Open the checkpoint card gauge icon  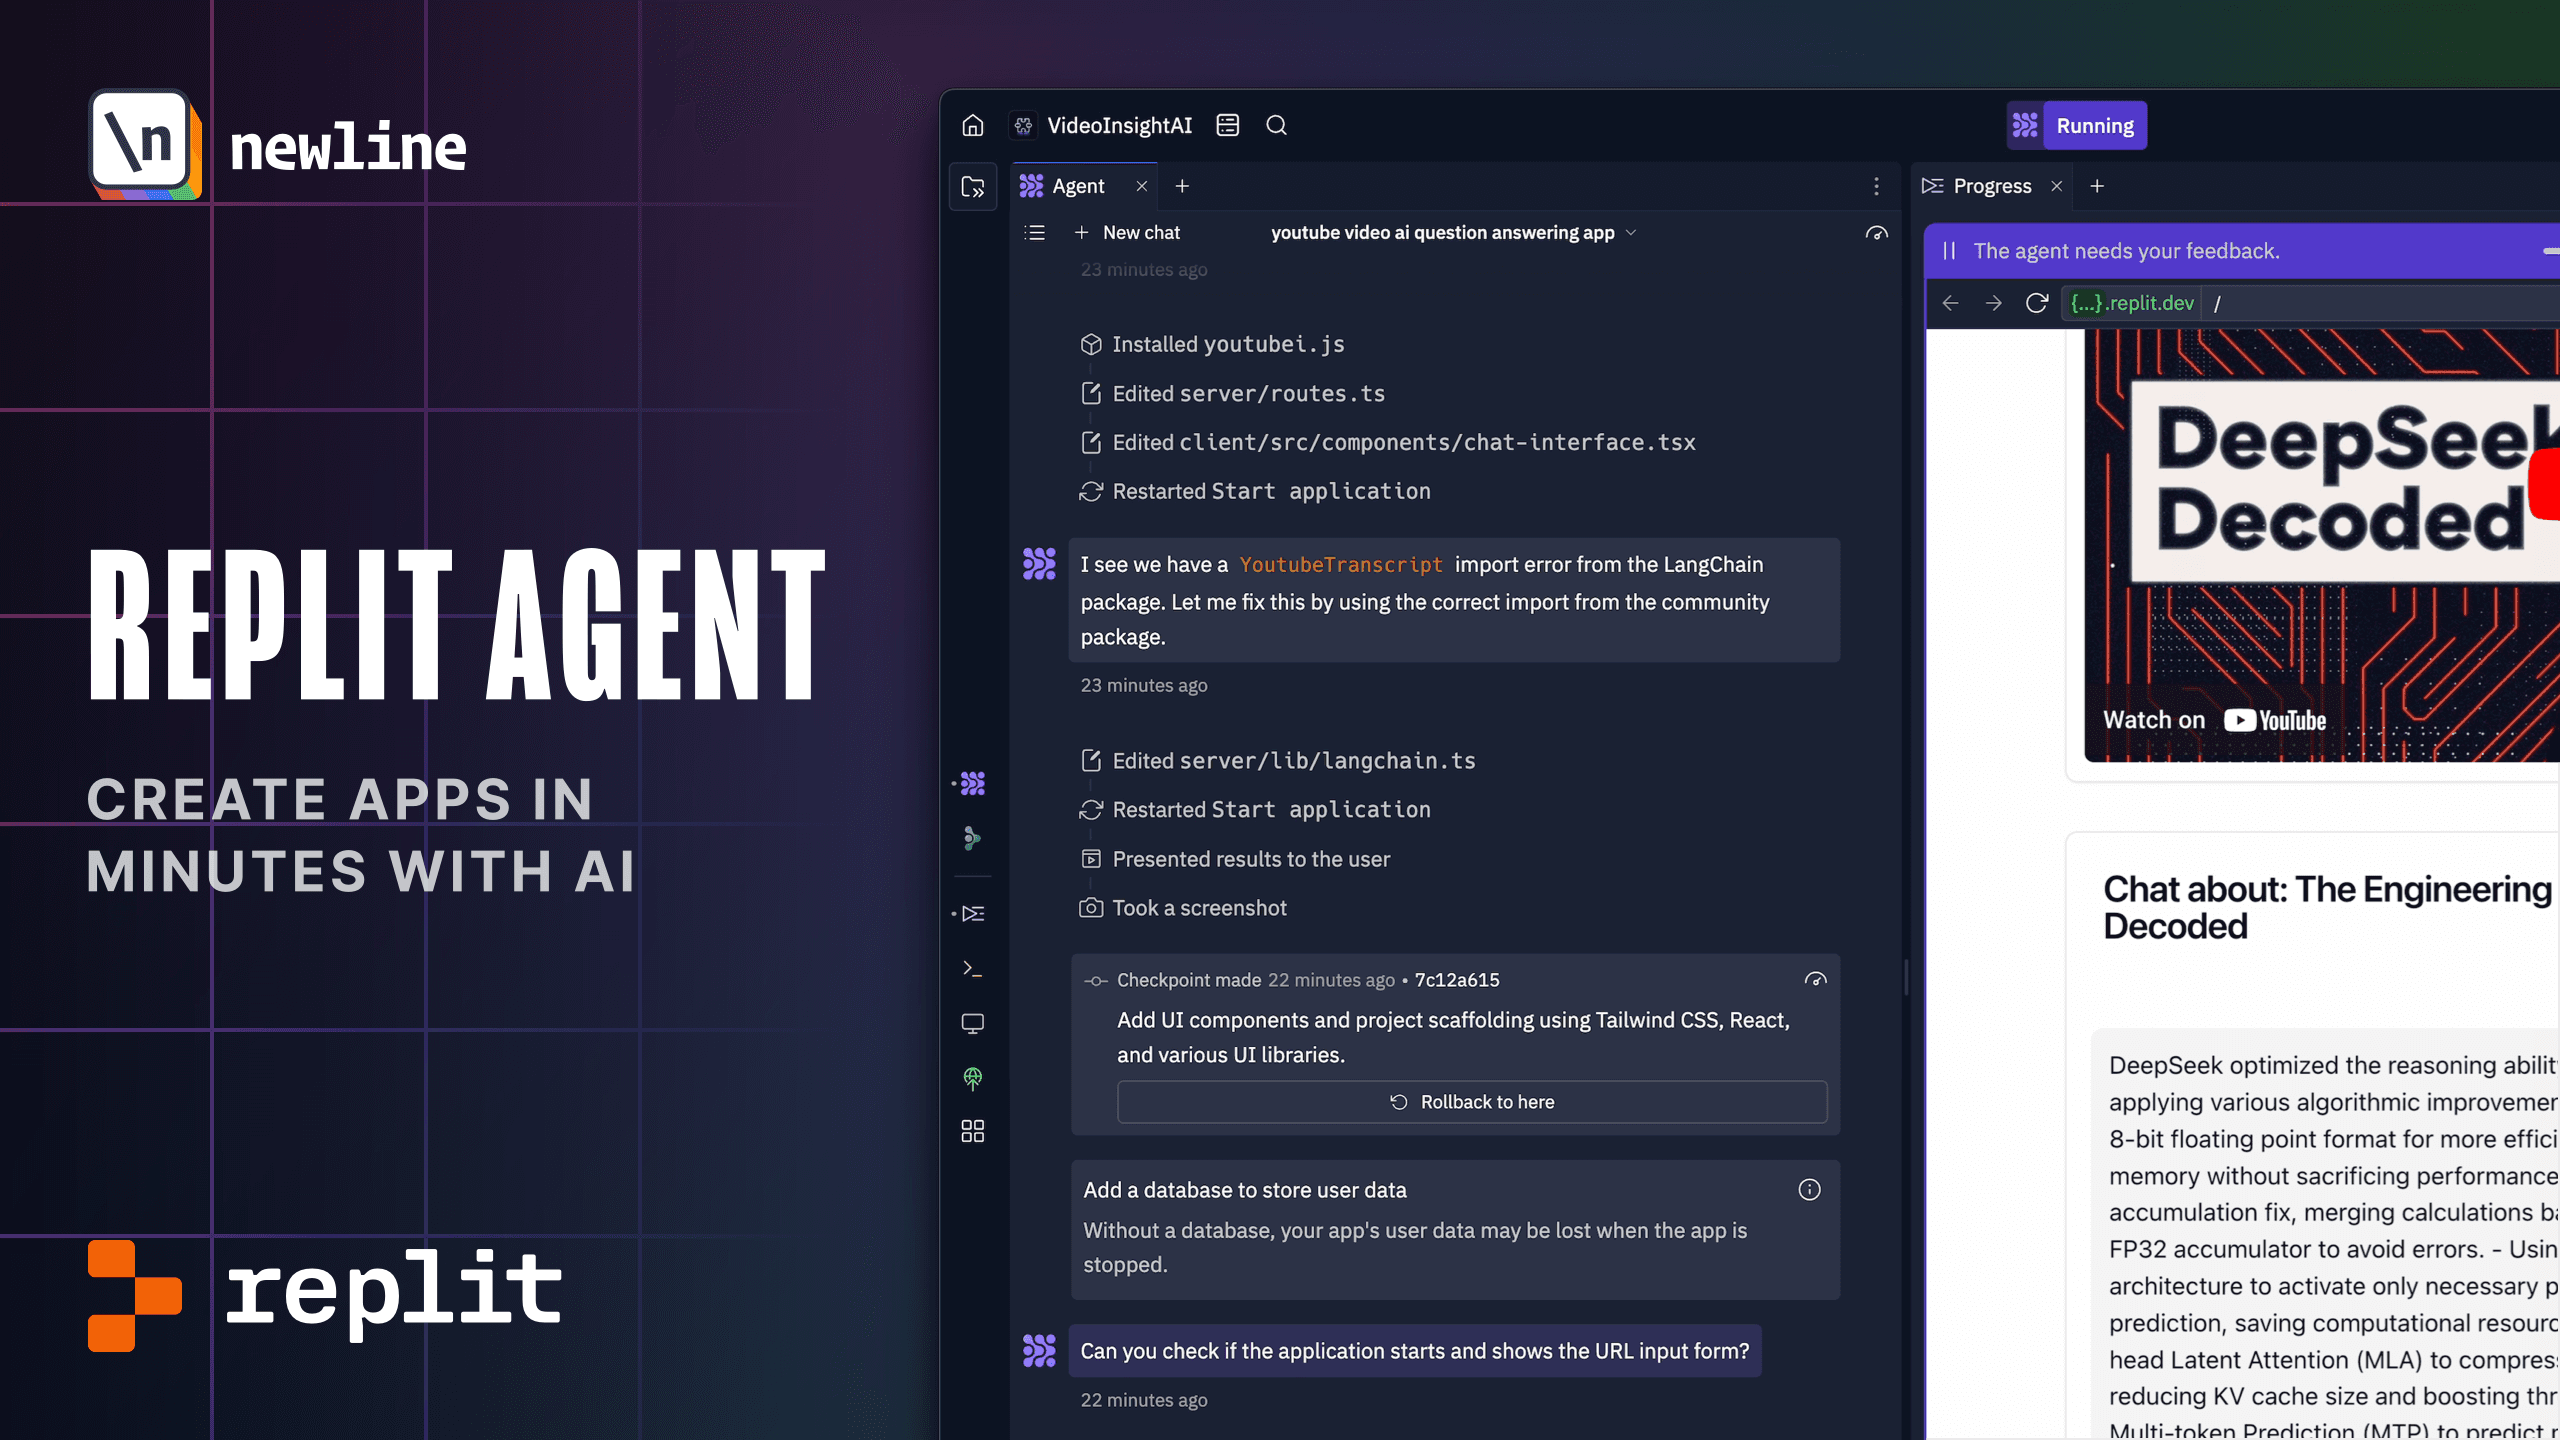(x=1815, y=980)
